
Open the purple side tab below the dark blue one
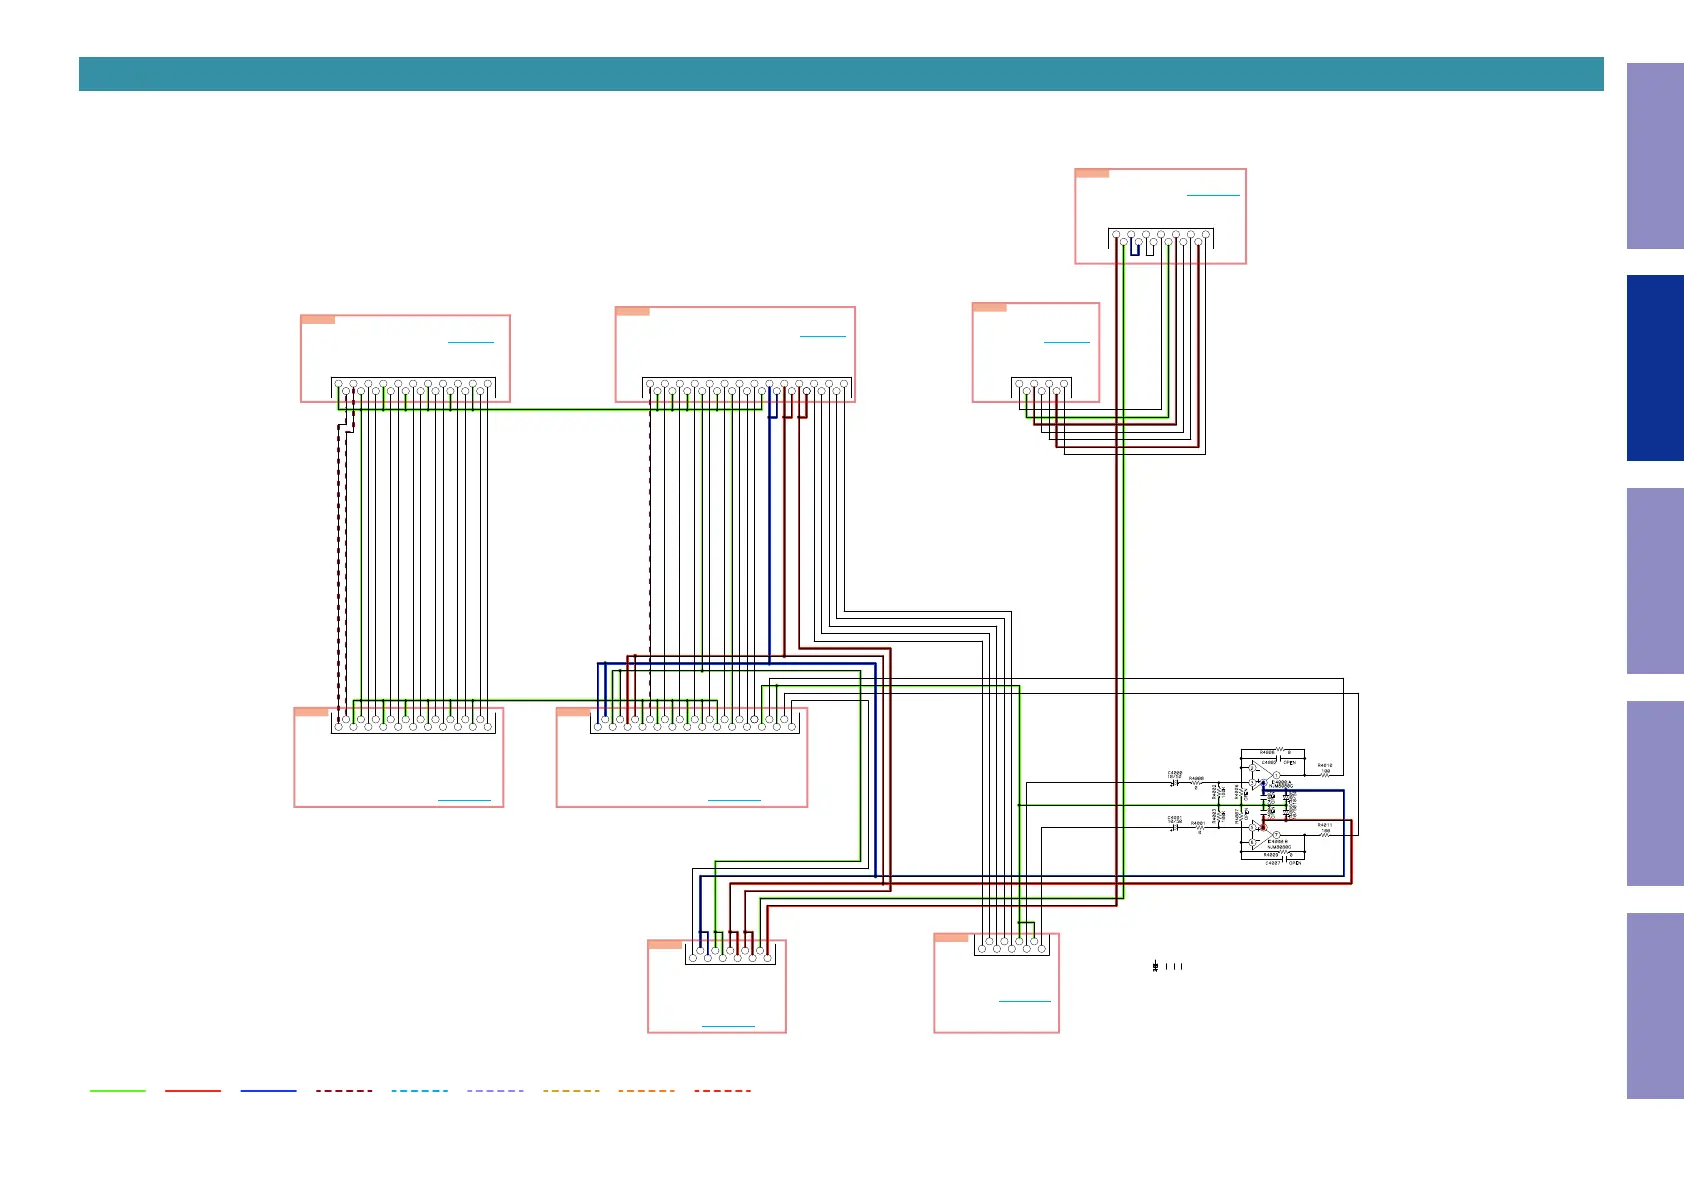click(x=1655, y=581)
